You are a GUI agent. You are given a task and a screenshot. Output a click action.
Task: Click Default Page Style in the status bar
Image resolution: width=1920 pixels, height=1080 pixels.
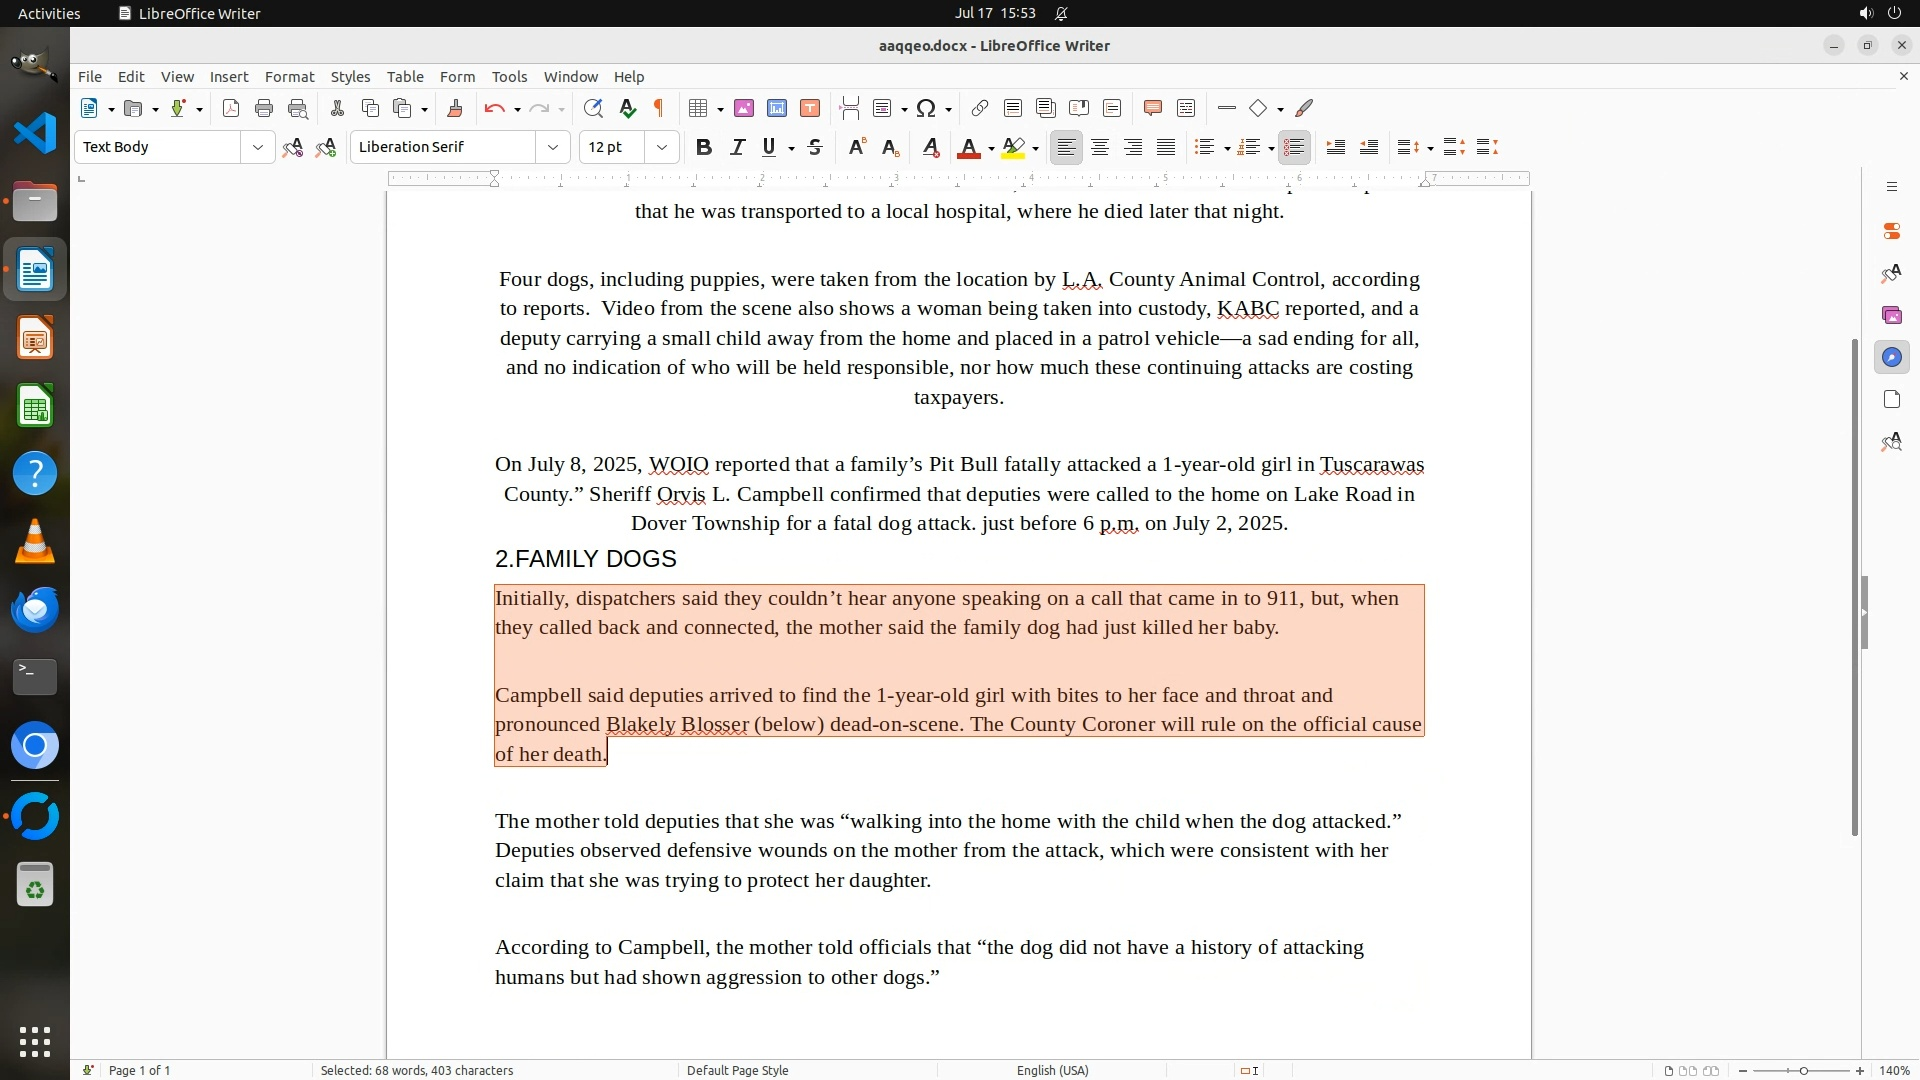click(x=737, y=1070)
